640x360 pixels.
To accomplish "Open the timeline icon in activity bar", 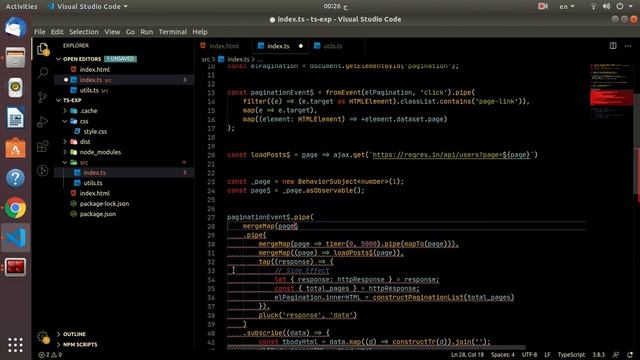I will click(43, 171).
